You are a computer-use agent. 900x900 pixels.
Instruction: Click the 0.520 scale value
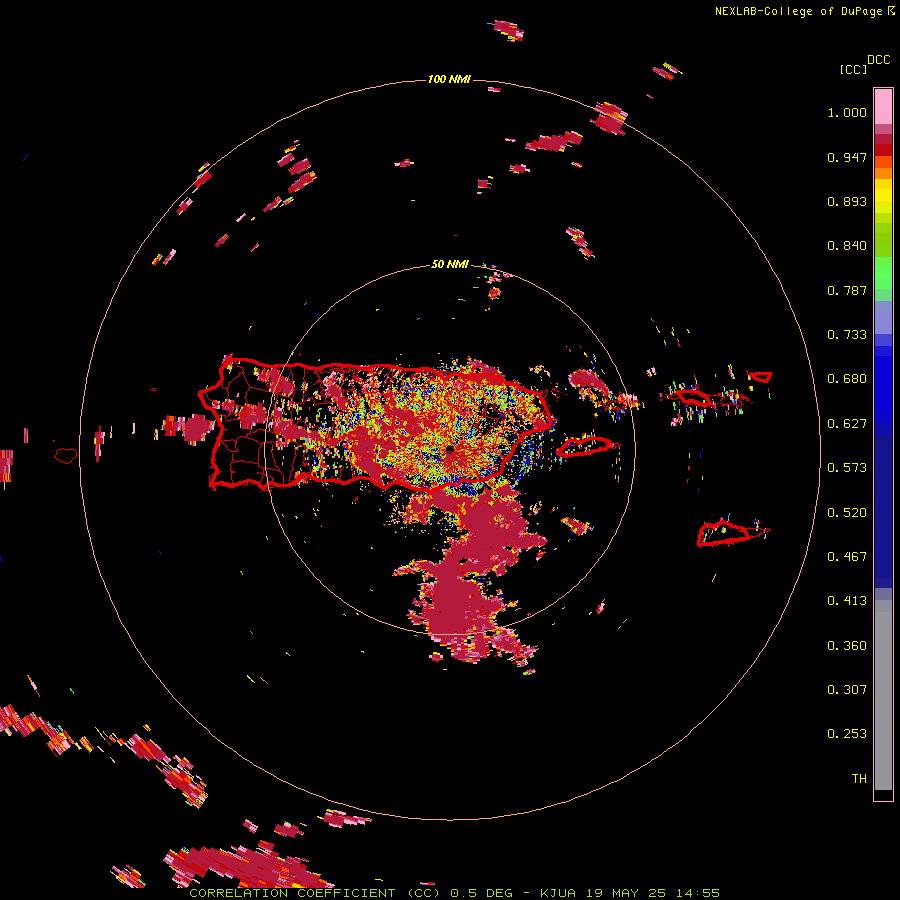[847, 513]
